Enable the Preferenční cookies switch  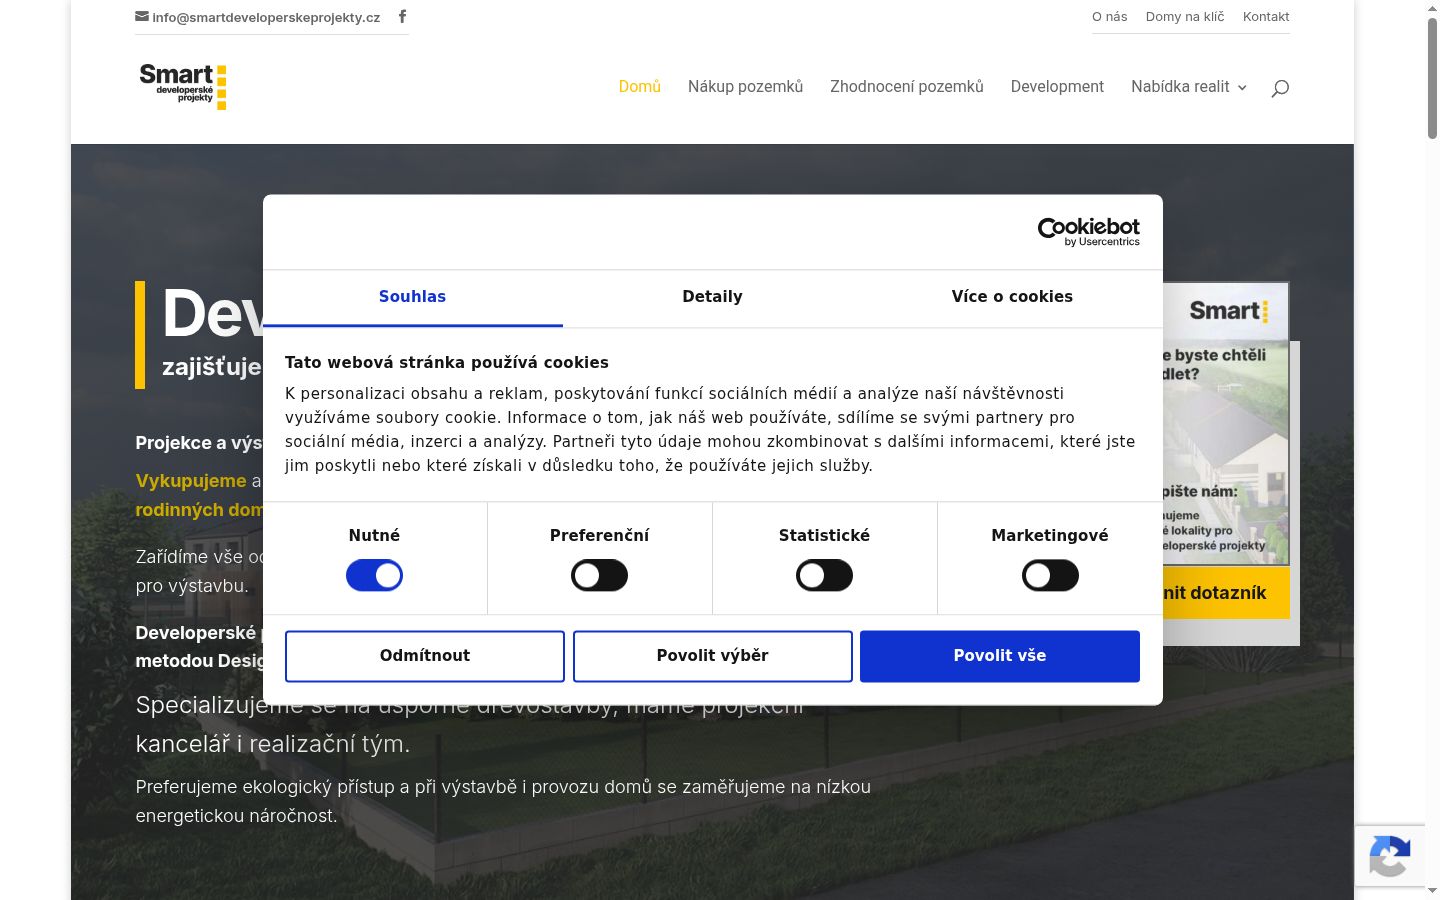click(599, 575)
